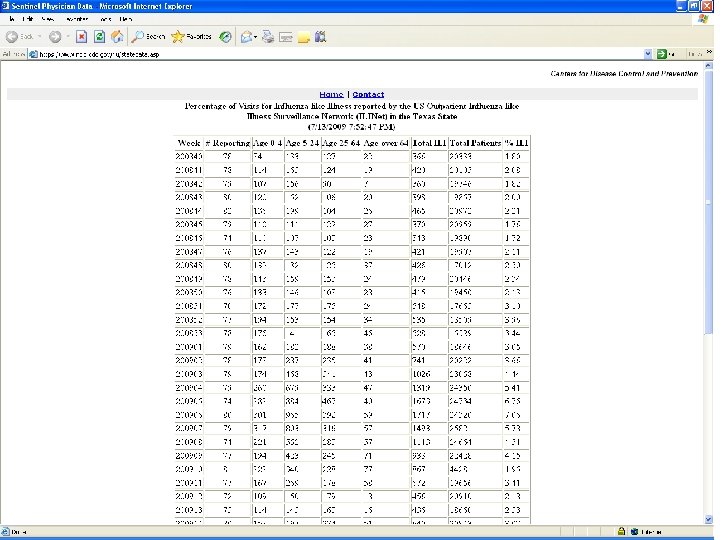Click the Messenger people icon
The image size is (720, 540).
coord(321,37)
